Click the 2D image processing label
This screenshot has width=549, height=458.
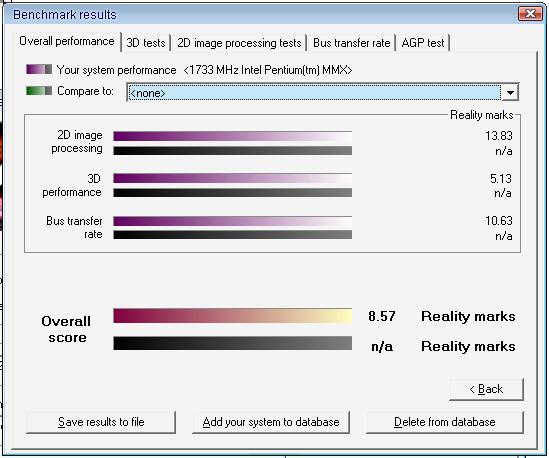(77, 142)
